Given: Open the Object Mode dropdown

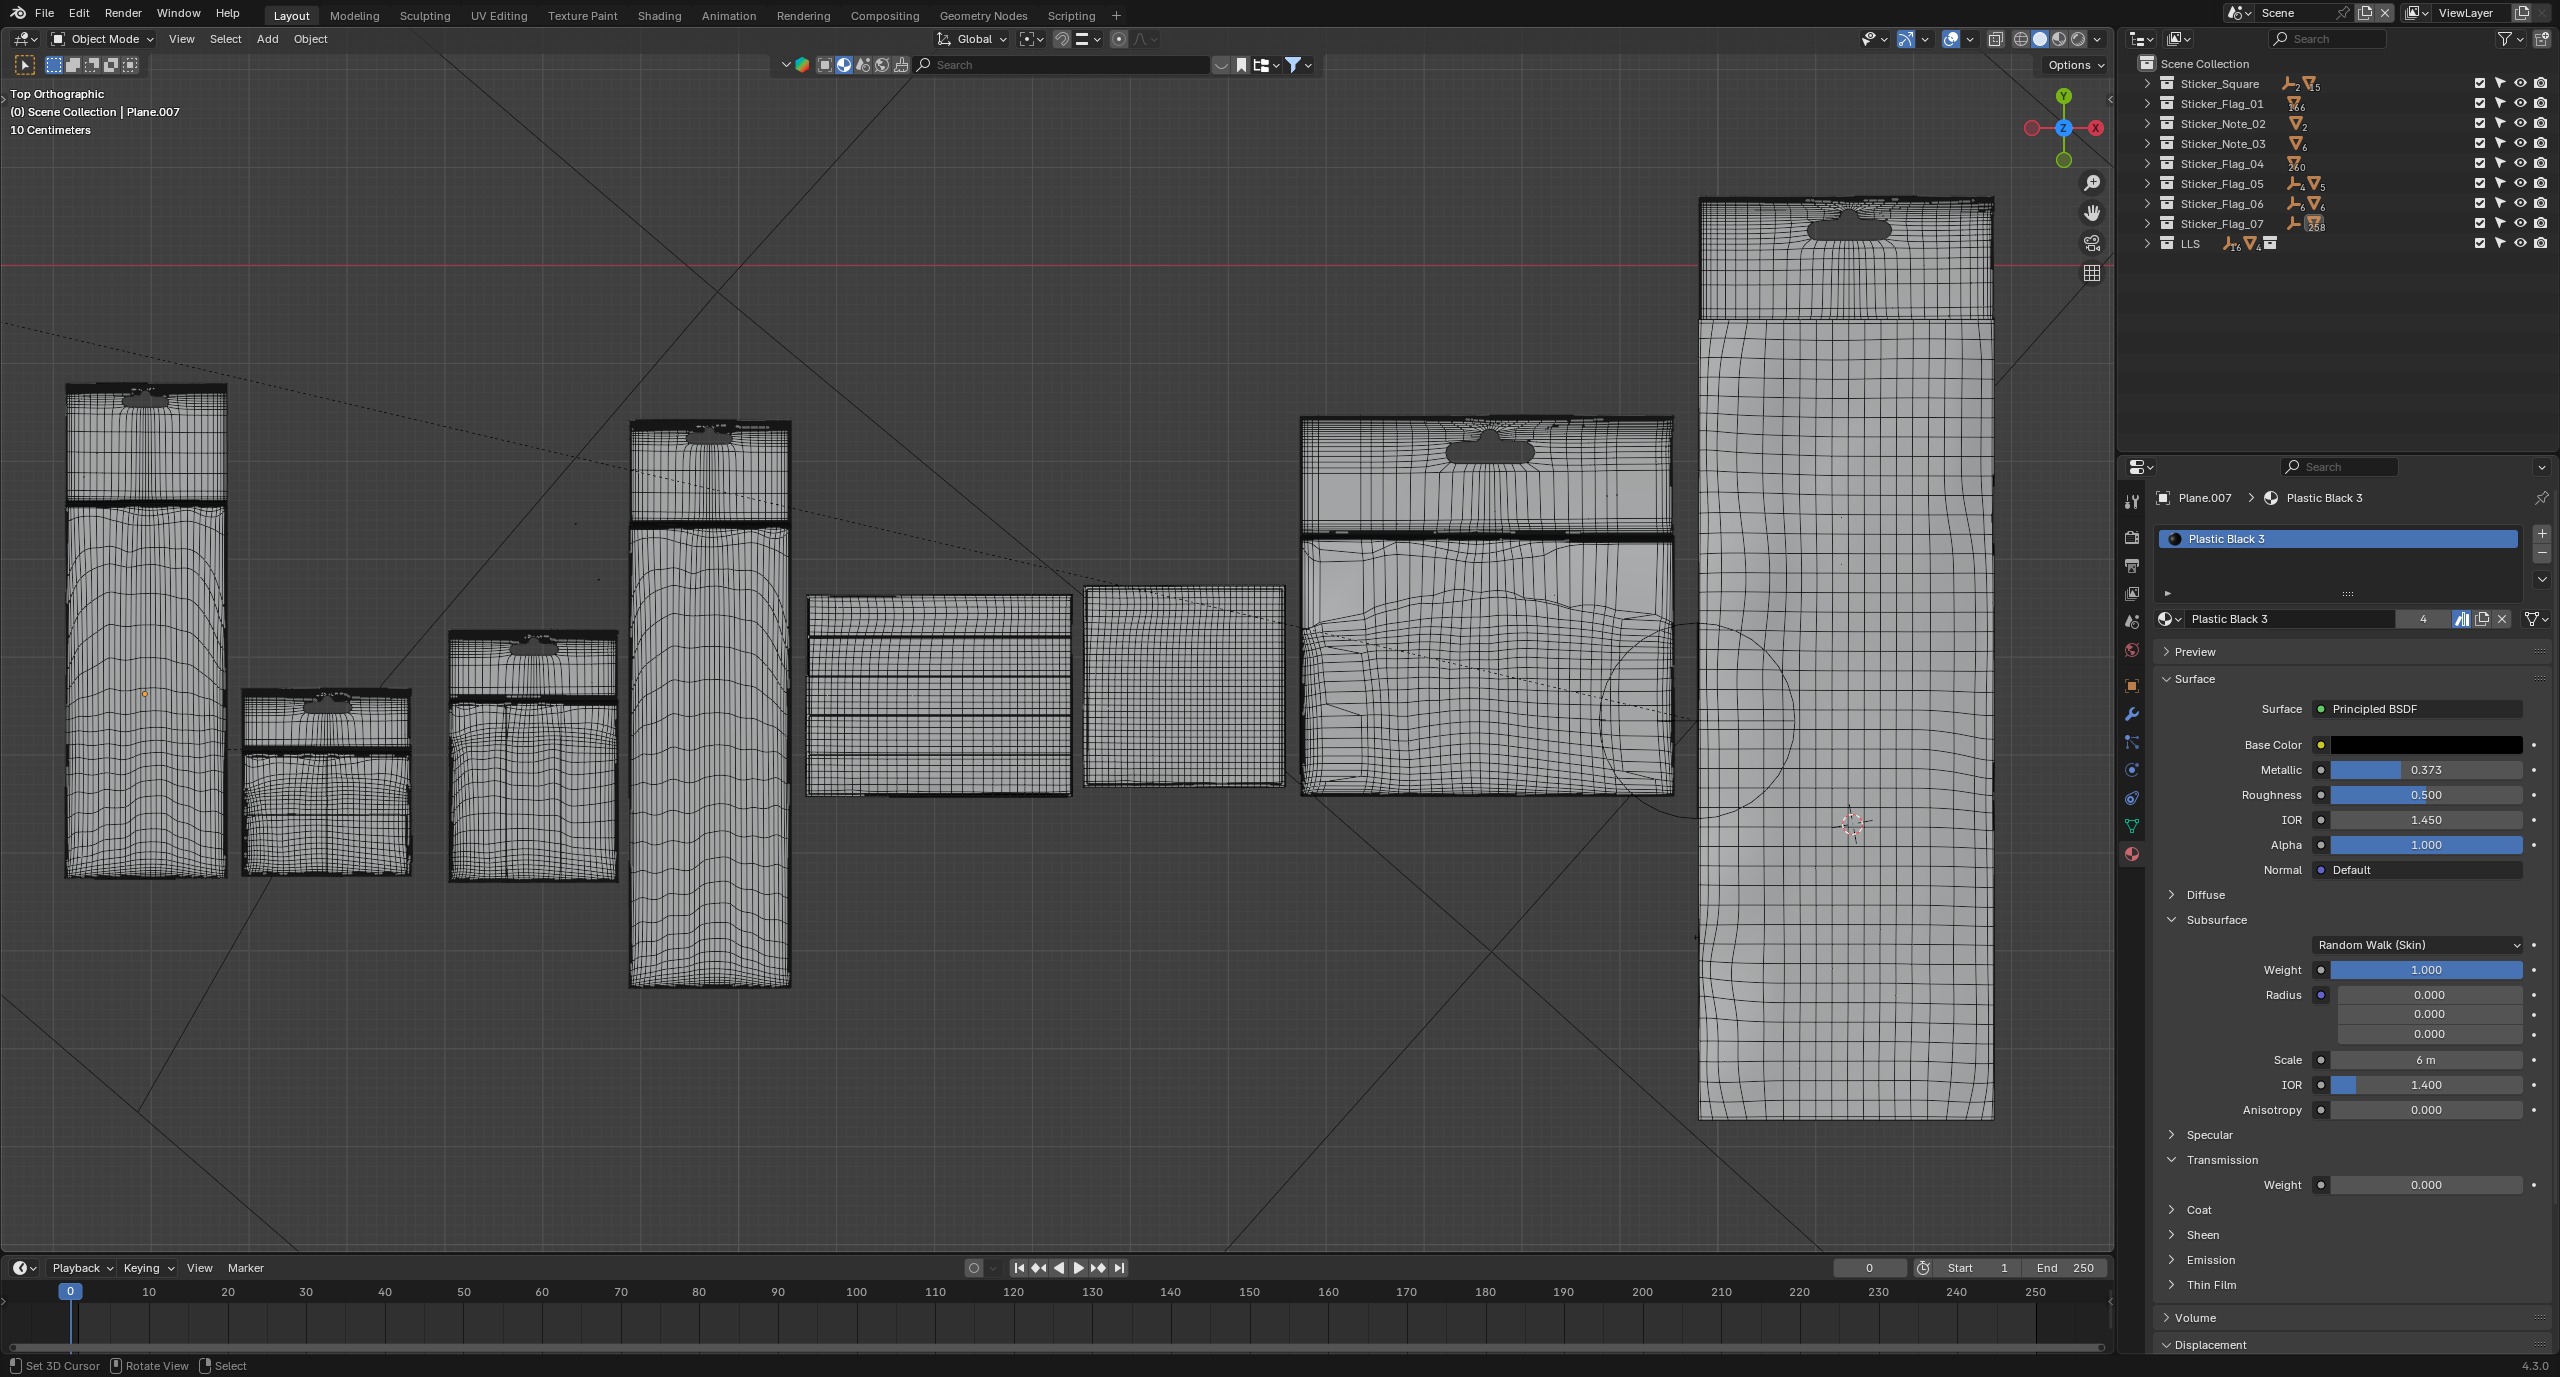Looking at the screenshot, I should (x=102, y=39).
